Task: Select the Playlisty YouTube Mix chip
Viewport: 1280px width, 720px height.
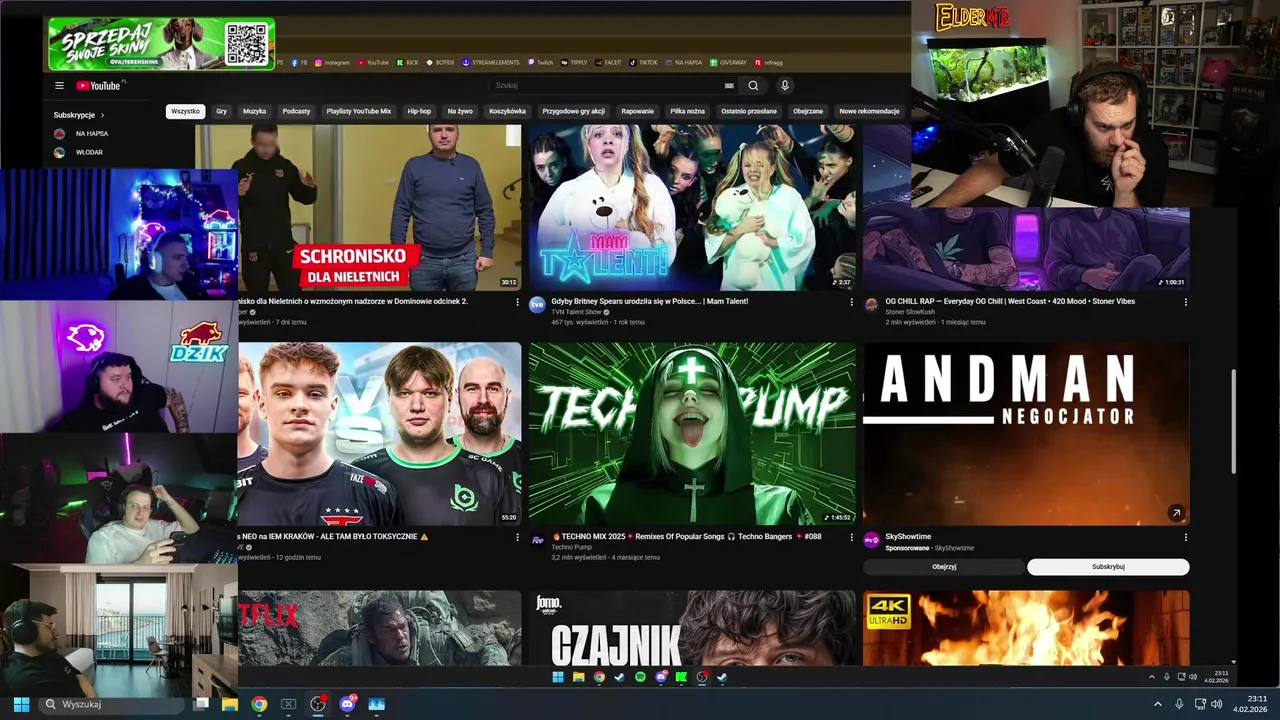Action: [359, 111]
